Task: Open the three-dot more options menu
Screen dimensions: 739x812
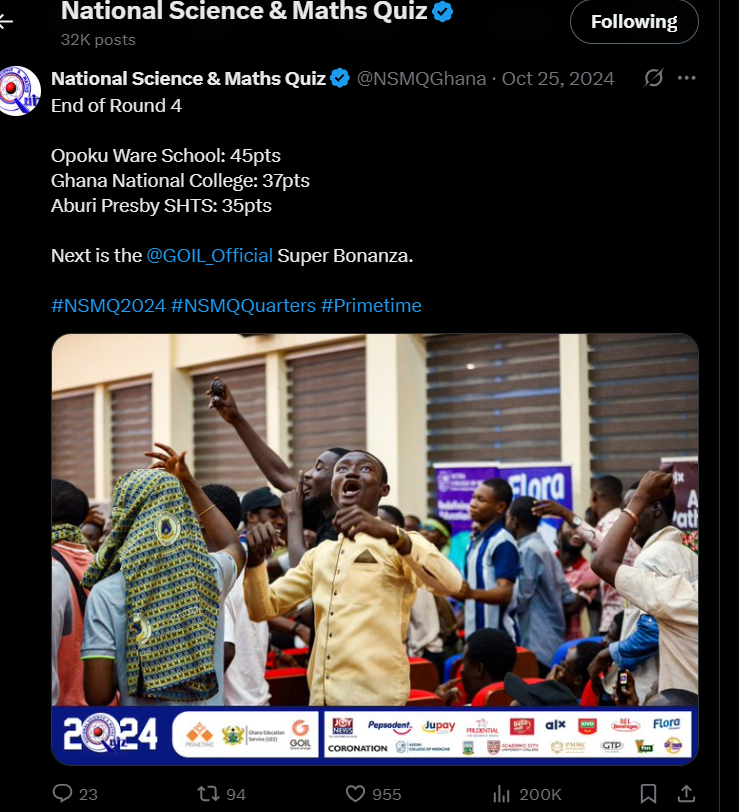Action: [686, 78]
